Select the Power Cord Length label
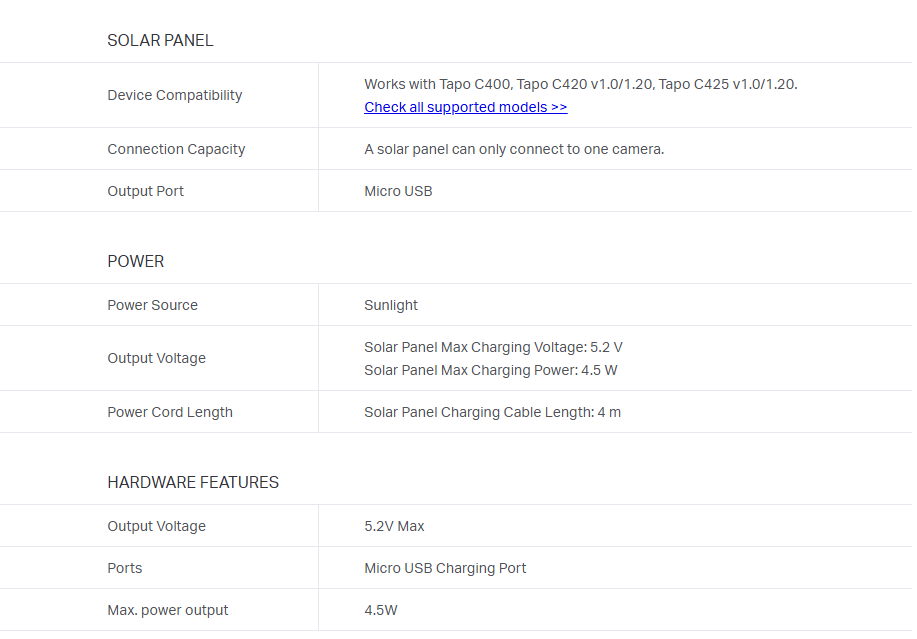This screenshot has width=917, height=639. tap(170, 412)
